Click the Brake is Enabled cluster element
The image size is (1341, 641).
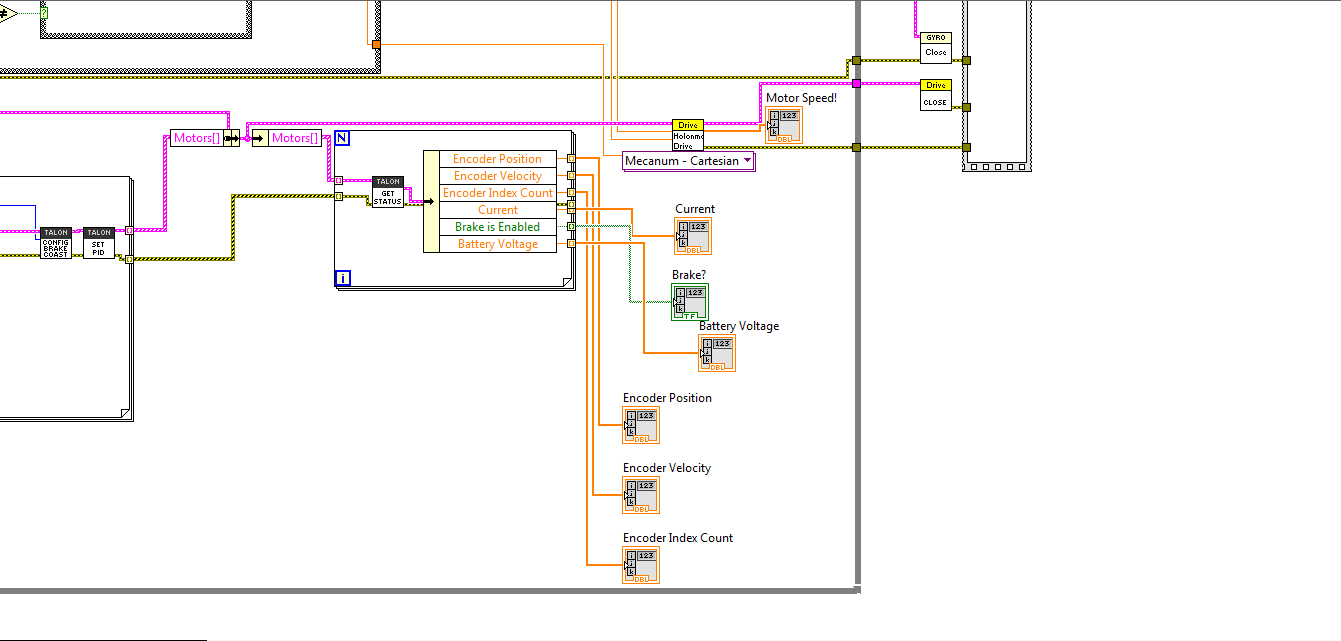pyautogui.click(x=496, y=227)
